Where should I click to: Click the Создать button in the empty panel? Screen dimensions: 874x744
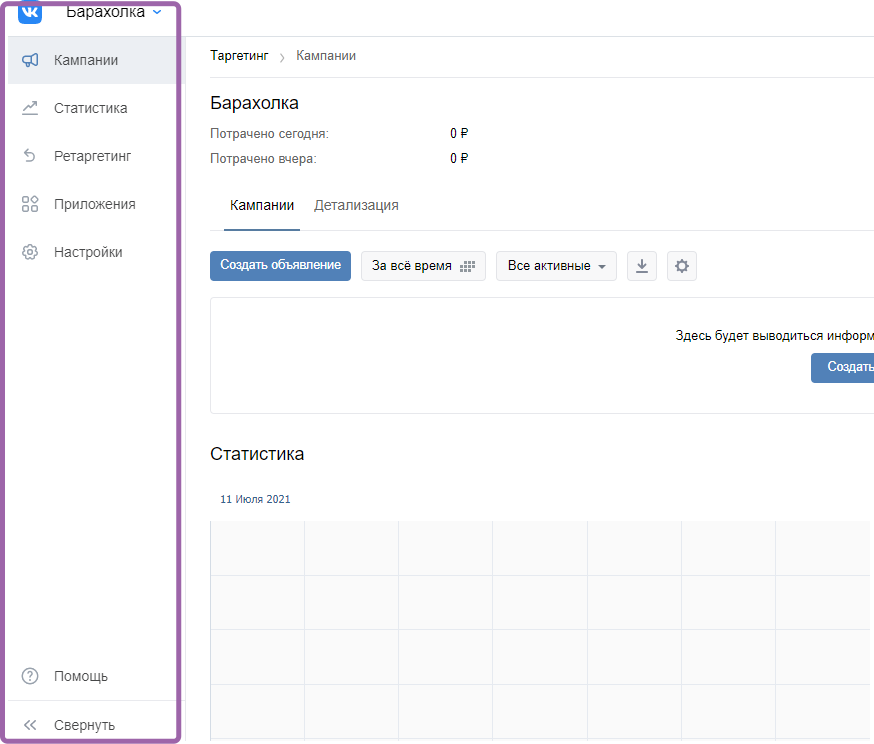point(842,367)
